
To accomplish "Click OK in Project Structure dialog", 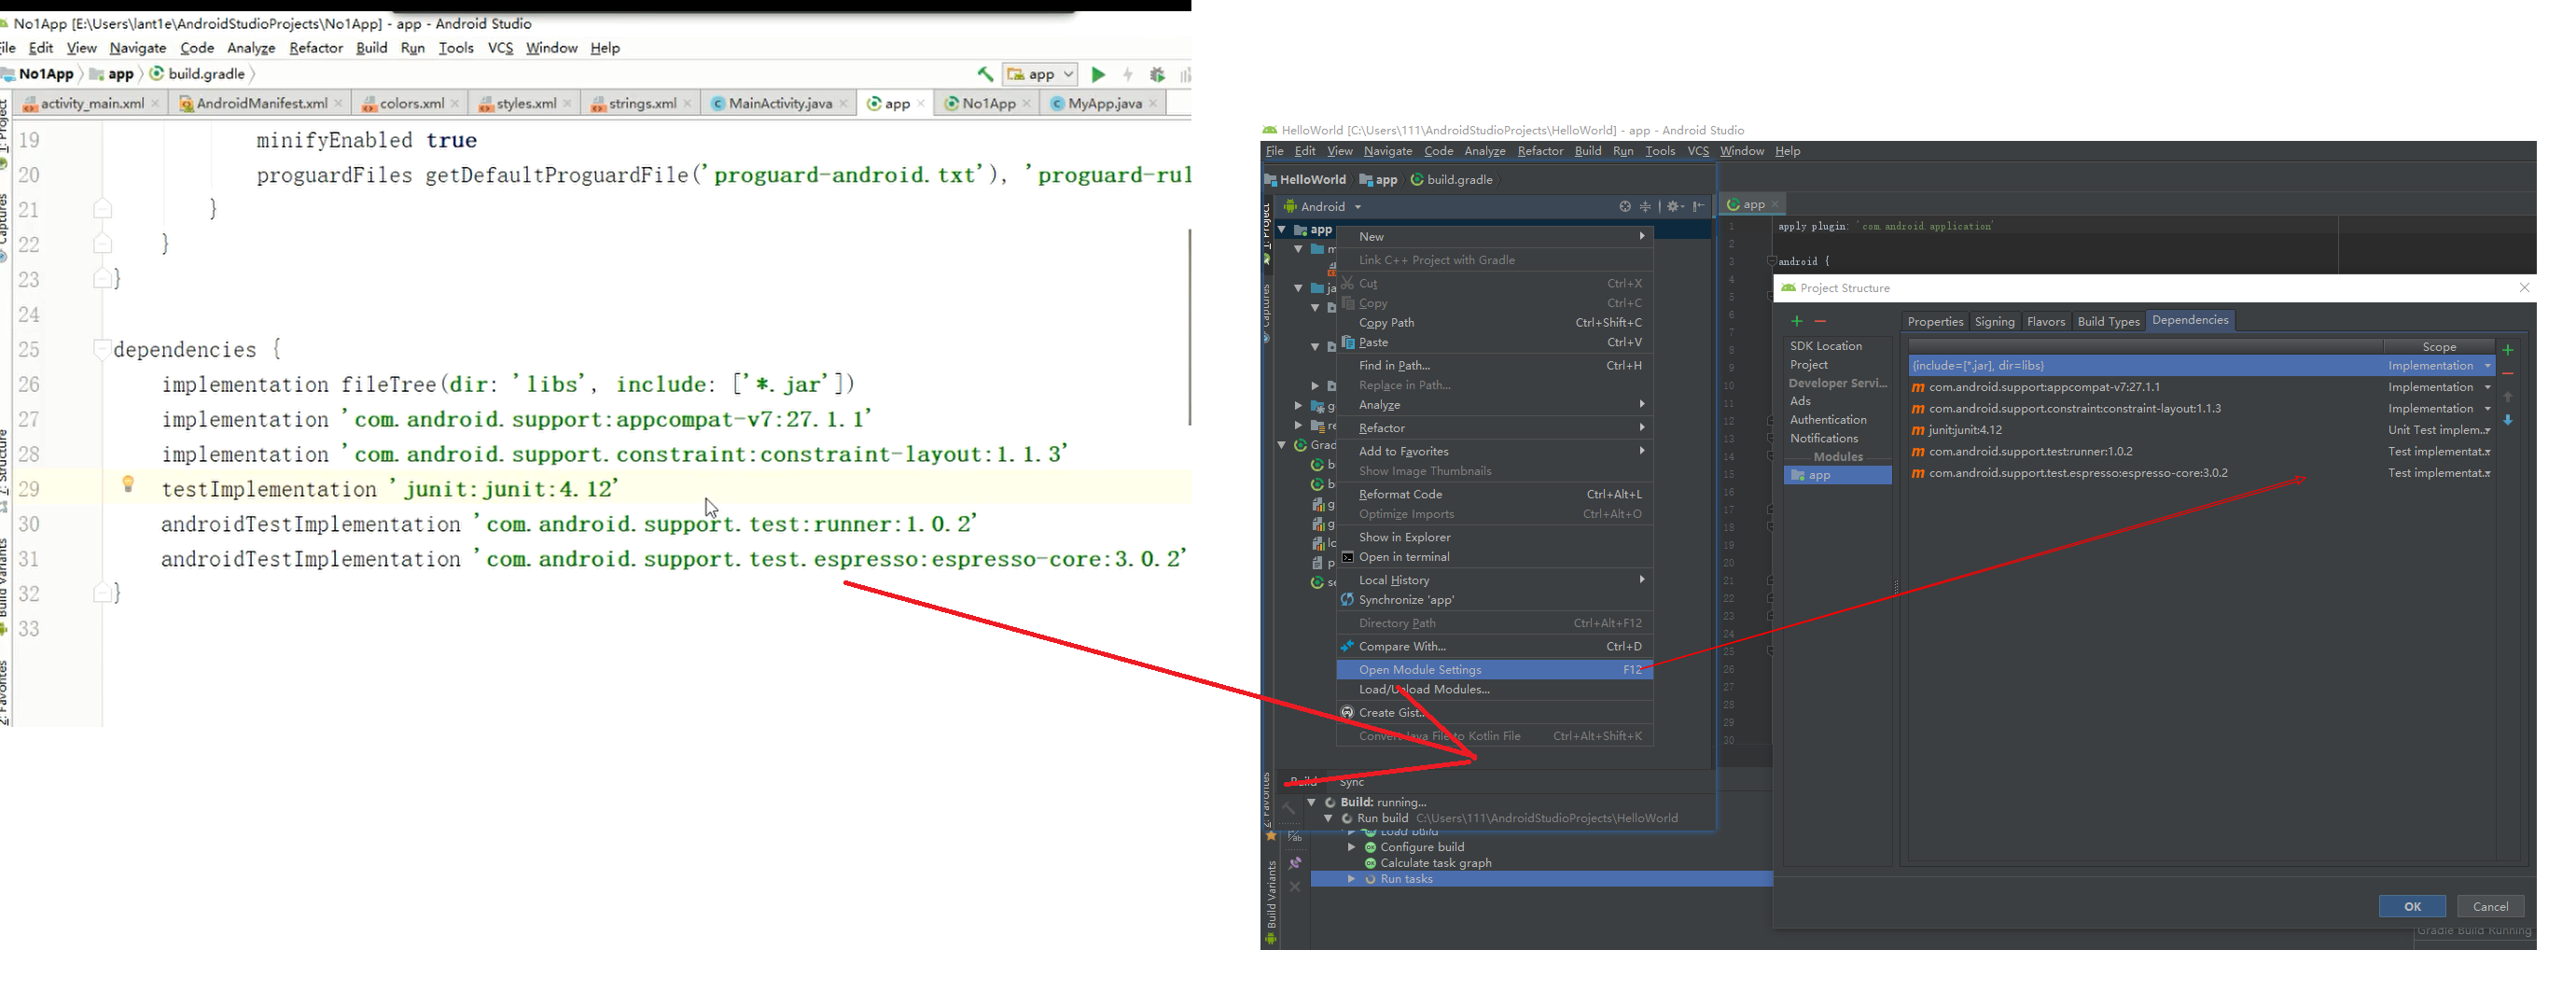I will (2412, 906).
